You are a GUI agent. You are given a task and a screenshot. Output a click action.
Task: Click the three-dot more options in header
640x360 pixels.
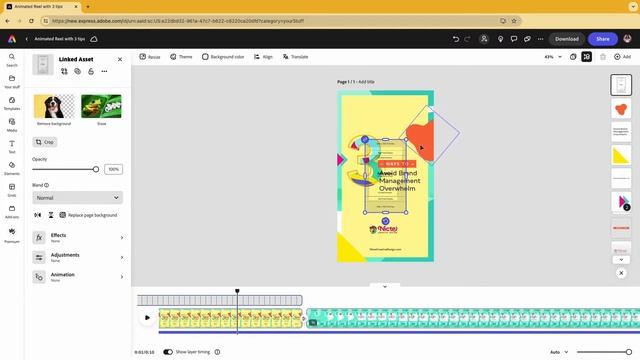pyautogui.click(x=540, y=39)
